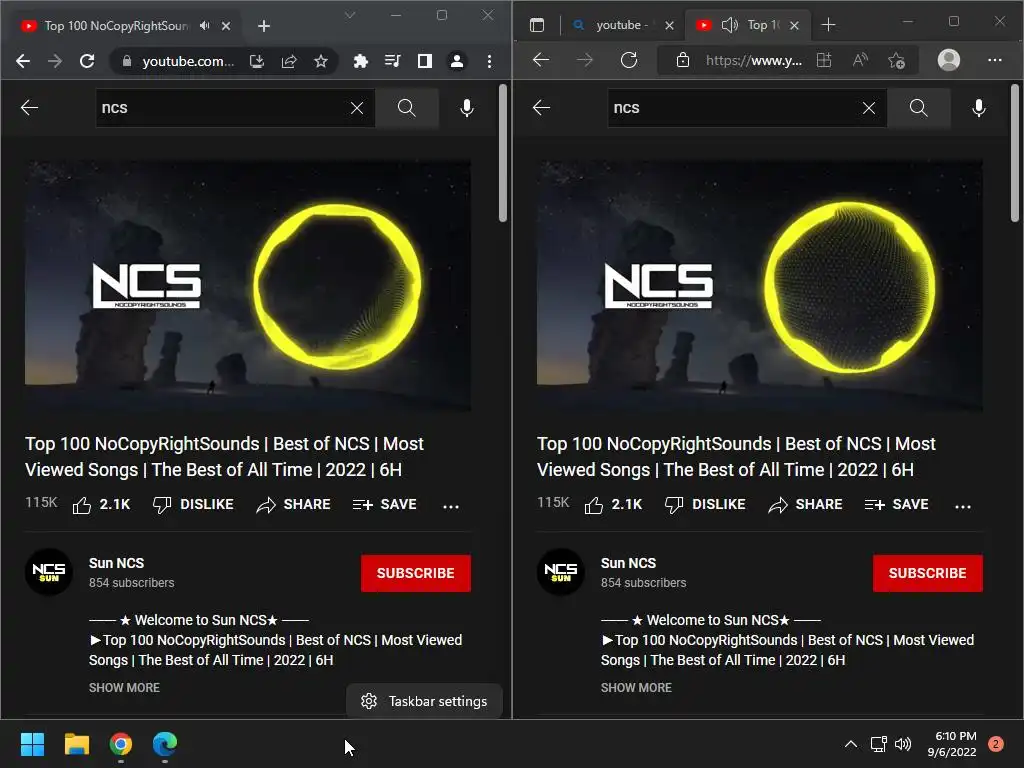Click Edge's app available grid icon
This screenshot has height=768, width=1024.
coord(824,60)
